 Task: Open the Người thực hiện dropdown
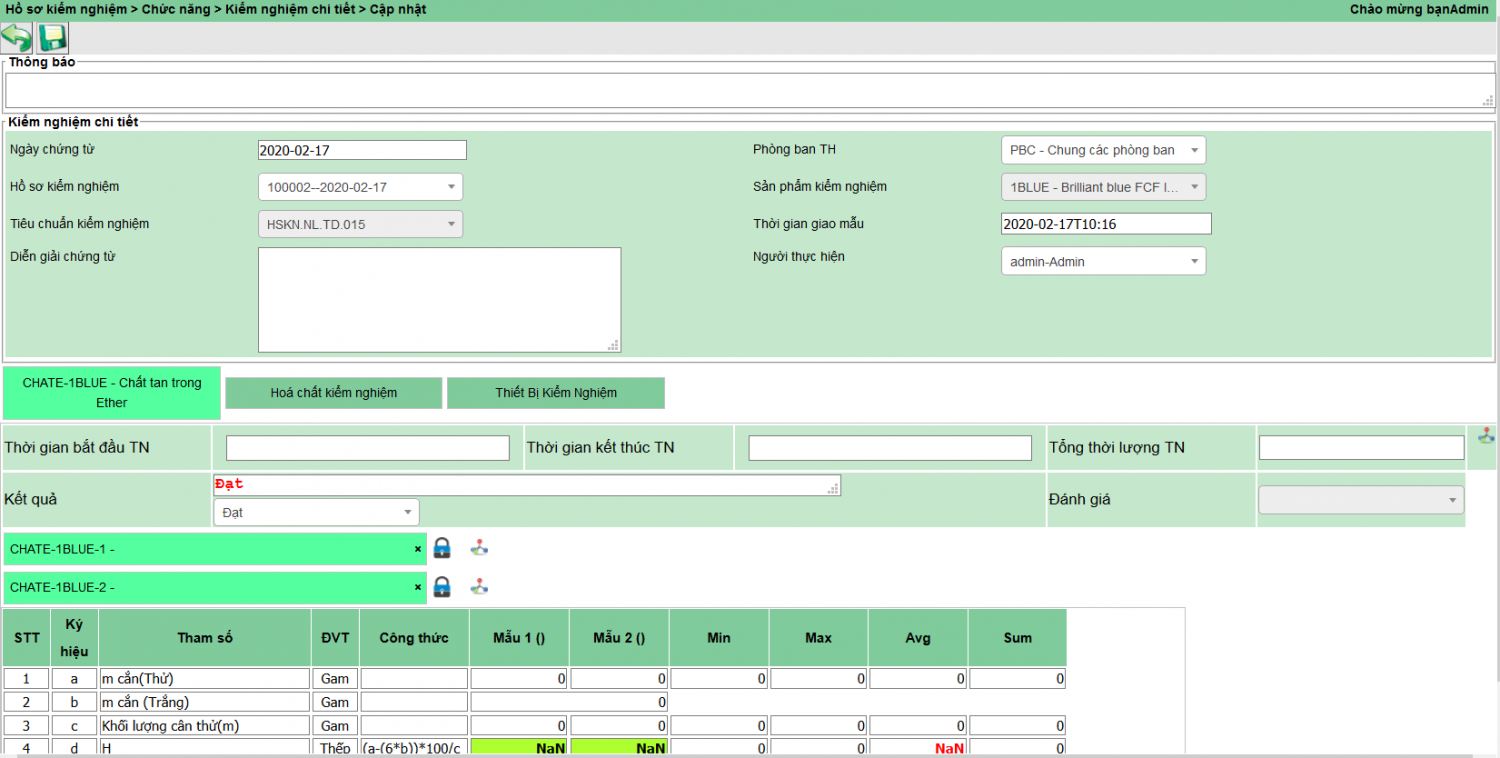[x=1103, y=261]
